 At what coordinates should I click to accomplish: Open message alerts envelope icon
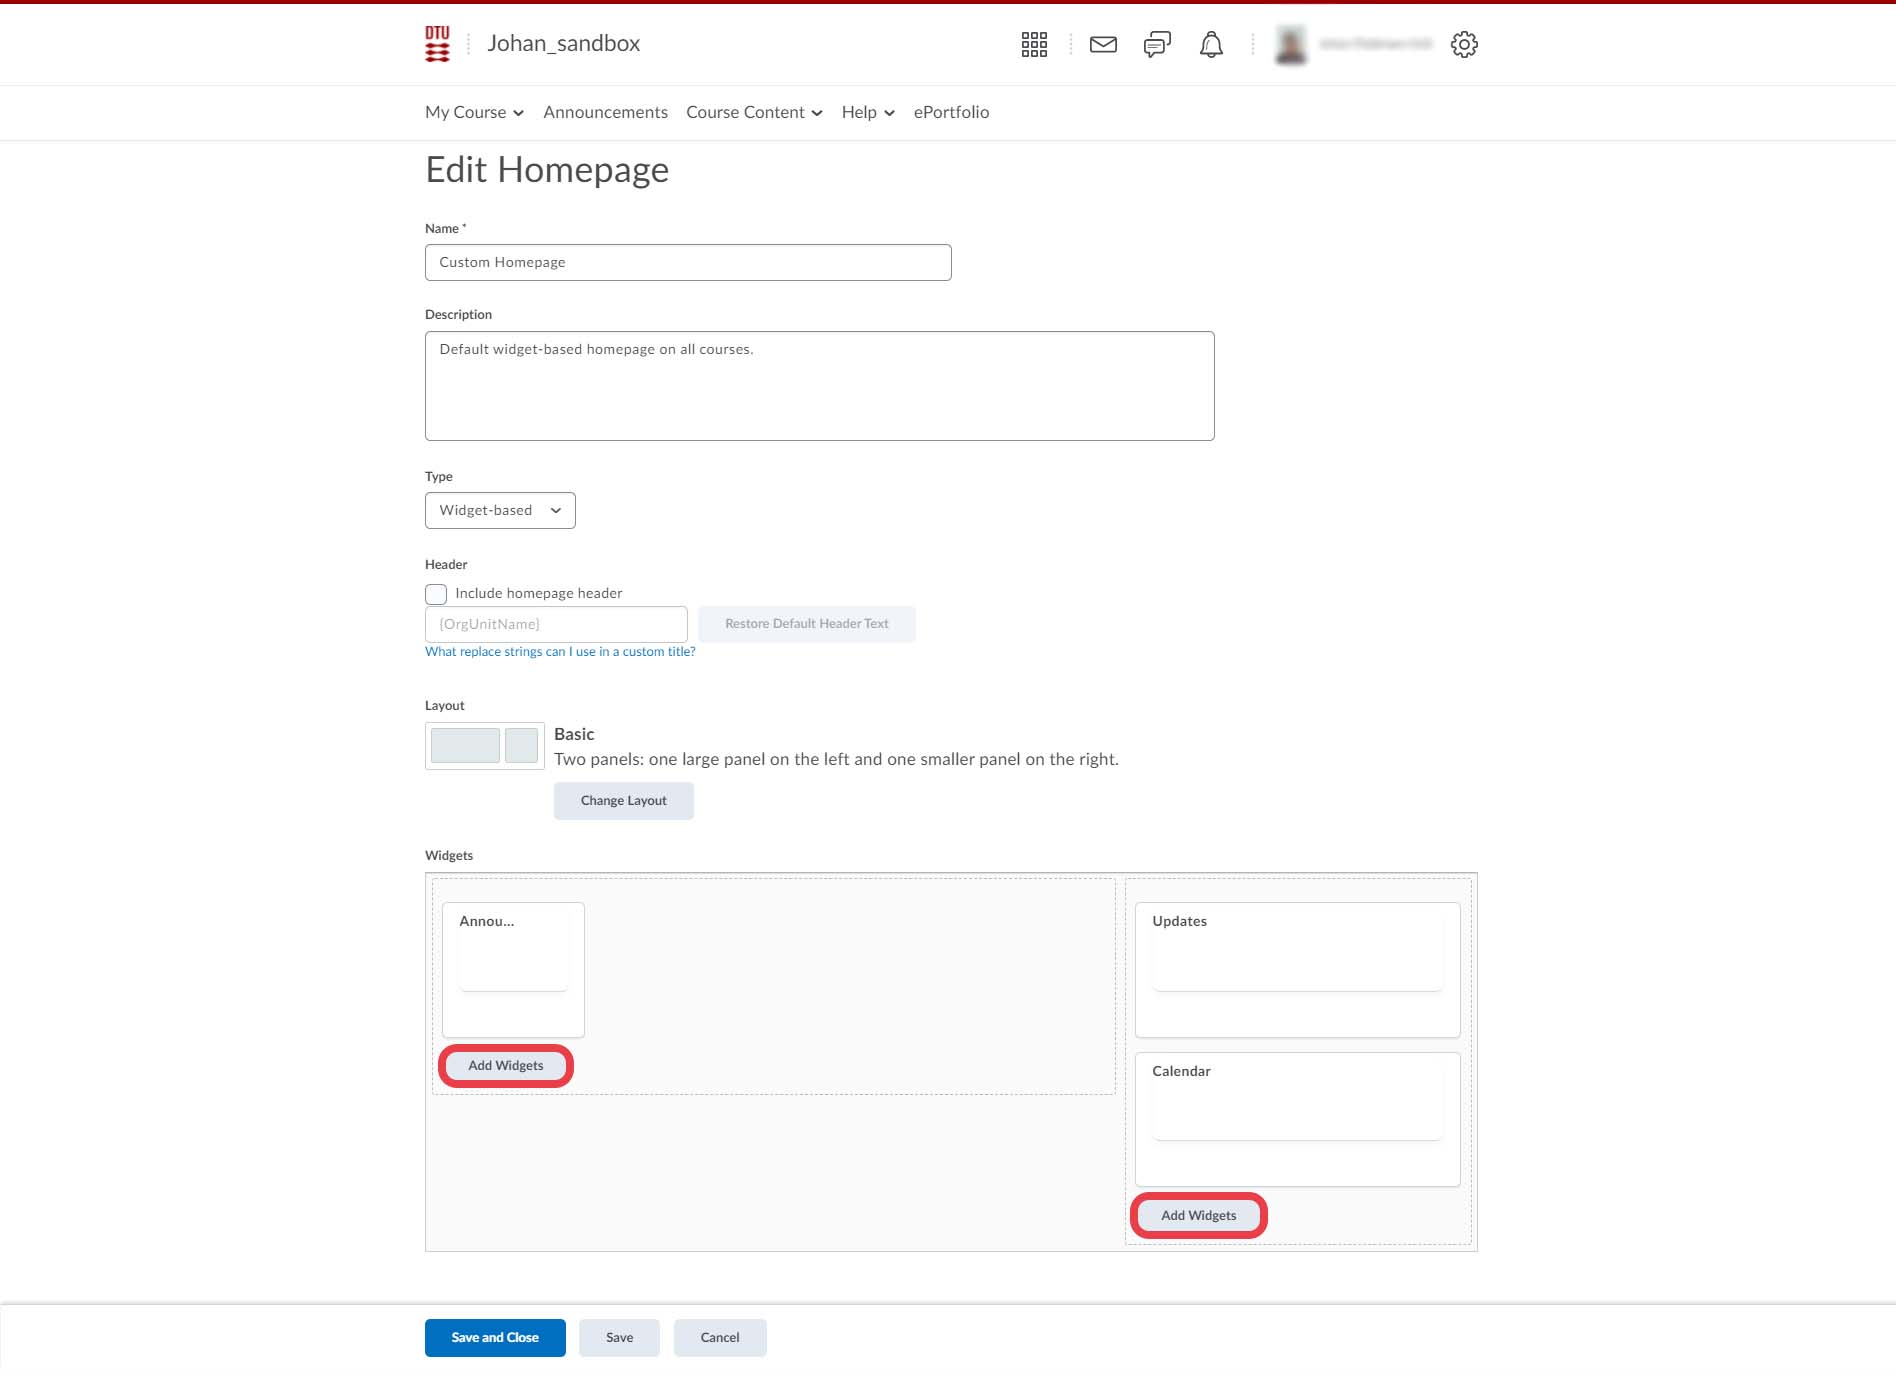coord(1103,44)
